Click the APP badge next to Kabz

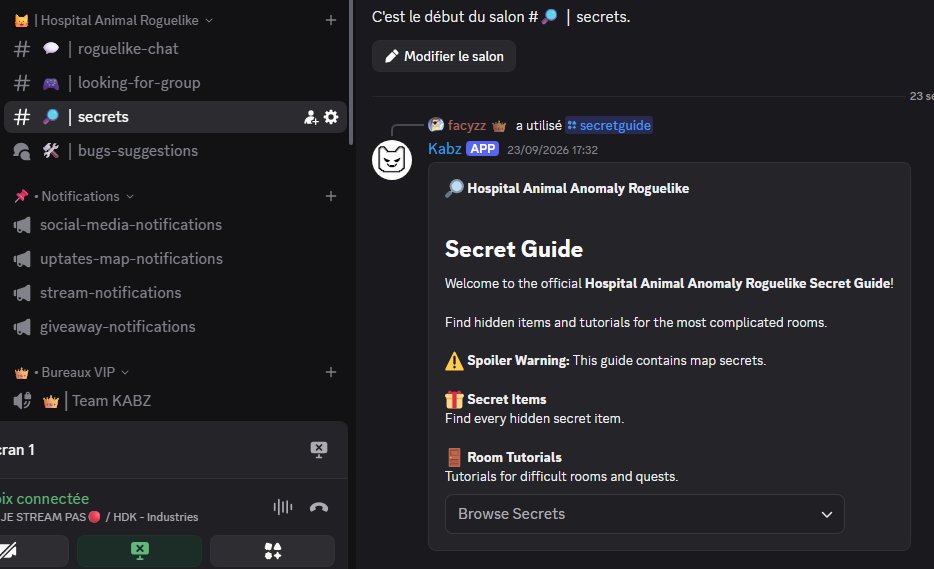pos(482,149)
